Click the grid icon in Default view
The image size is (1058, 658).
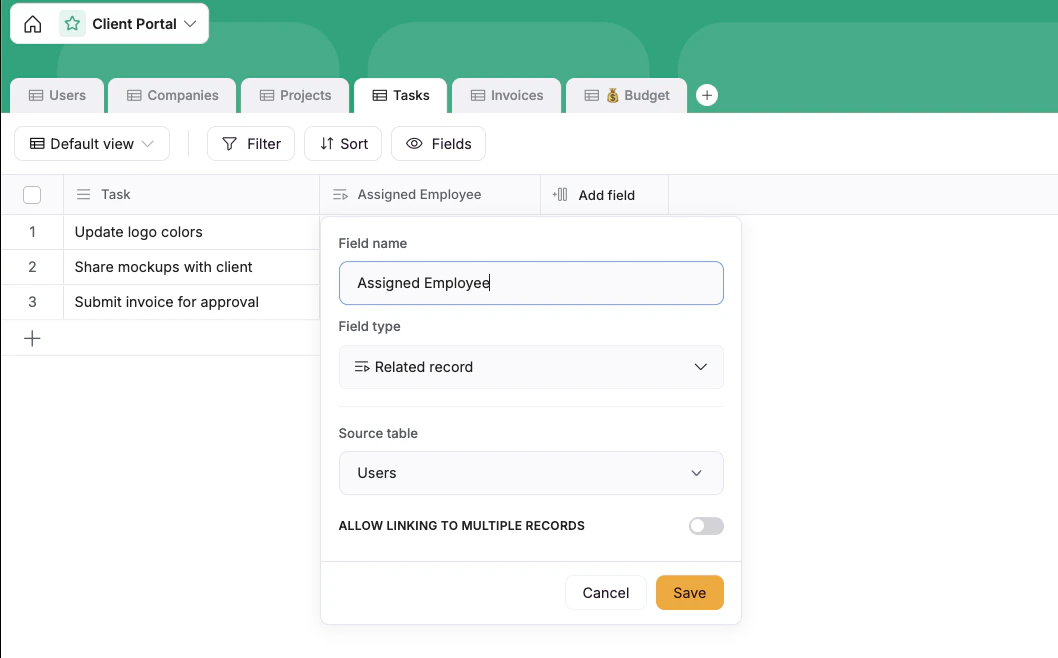pyautogui.click(x=37, y=144)
